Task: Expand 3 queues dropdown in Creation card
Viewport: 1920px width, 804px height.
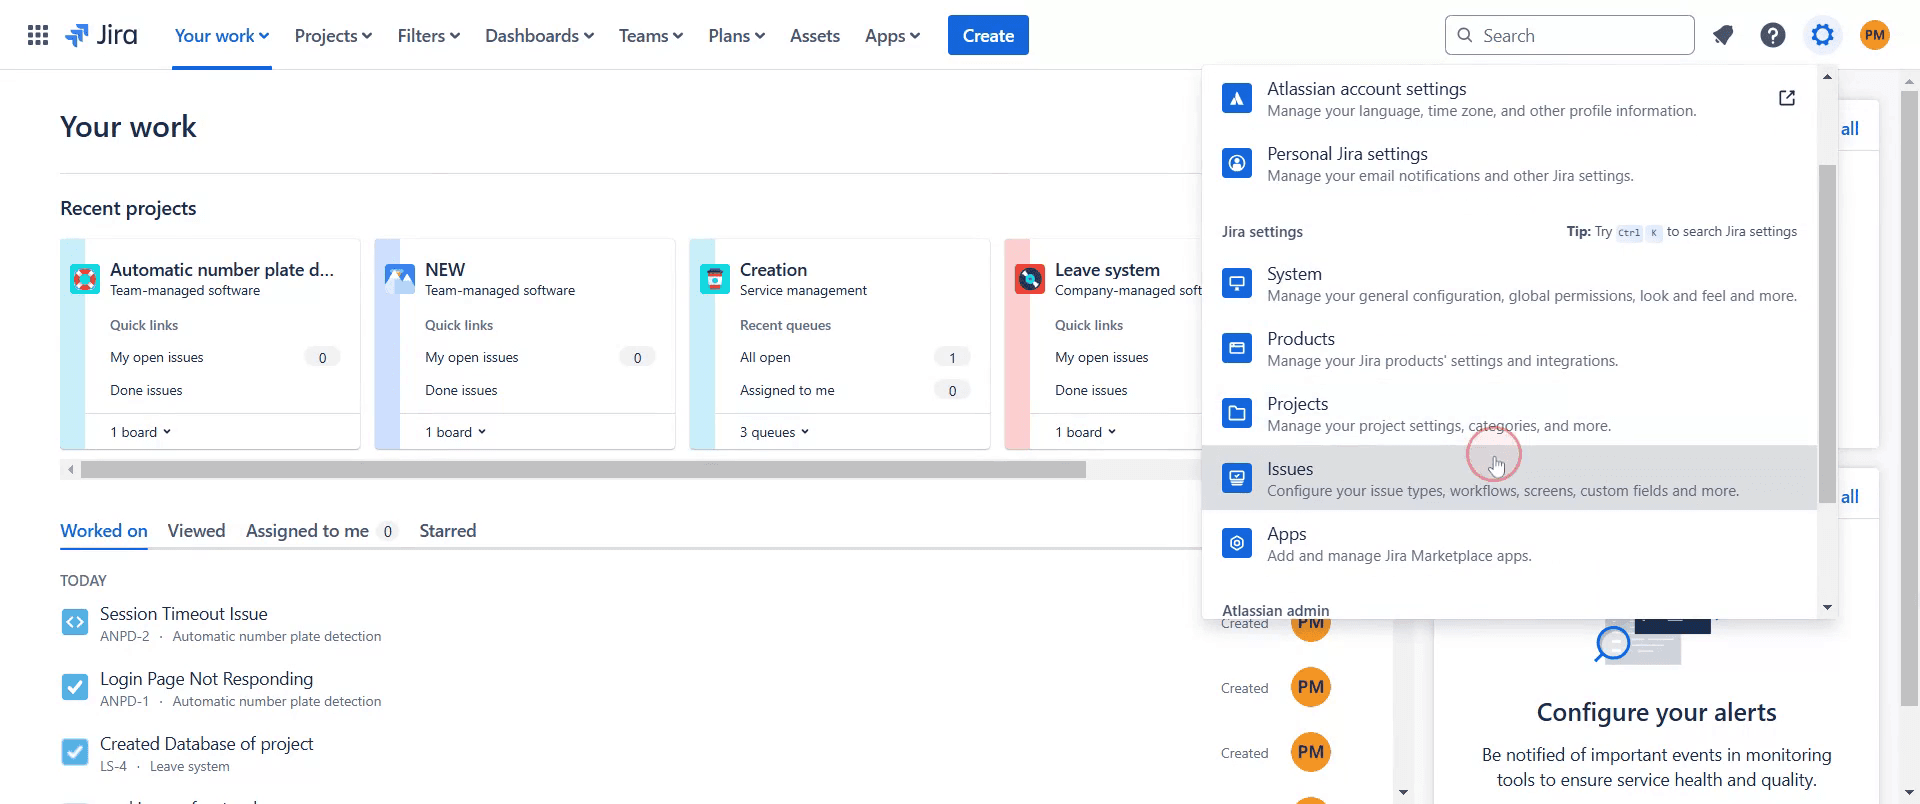Action: [775, 432]
